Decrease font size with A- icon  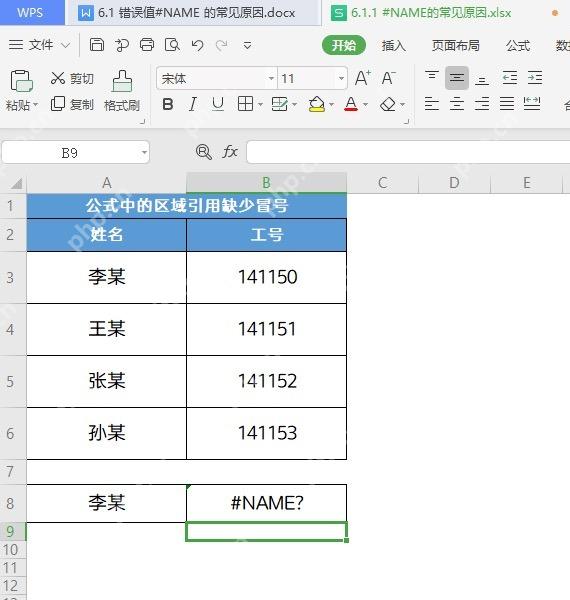coord(389,78)
